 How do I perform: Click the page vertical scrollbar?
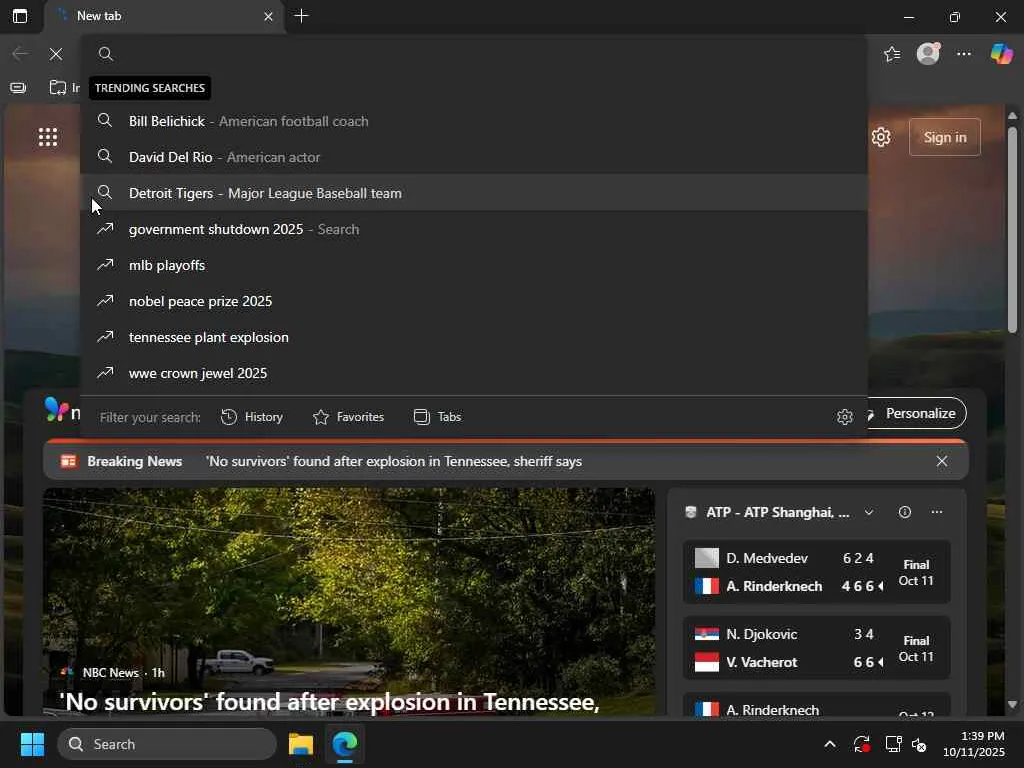[1012, 229]
